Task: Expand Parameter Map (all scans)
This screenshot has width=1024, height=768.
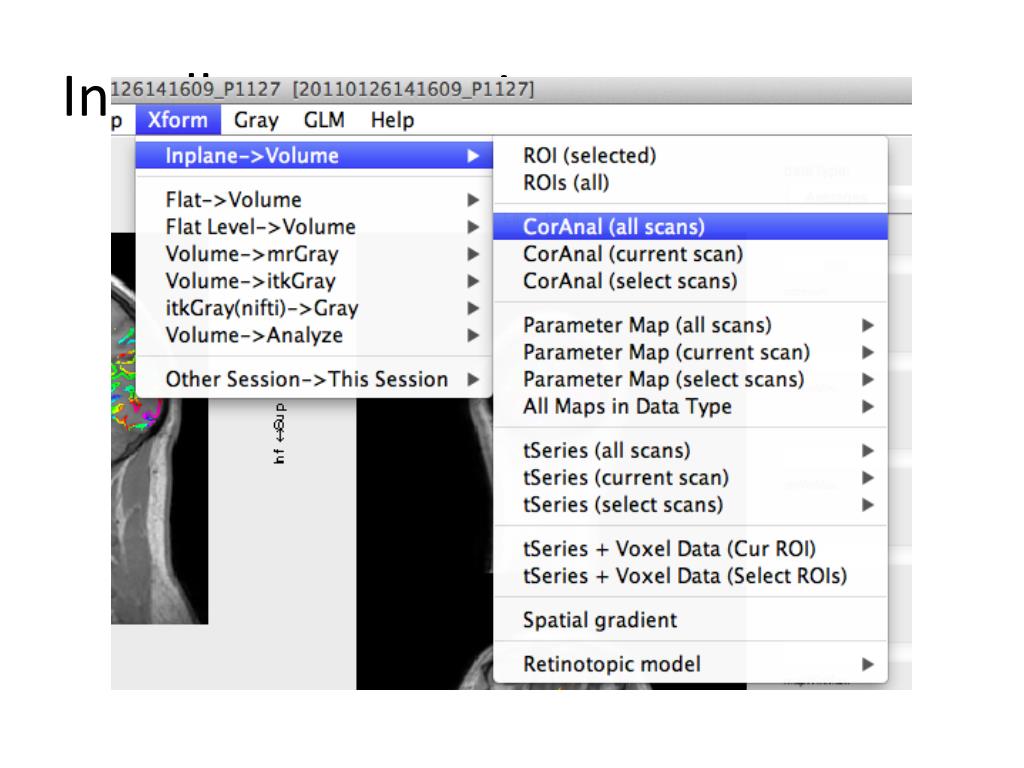Action: [690, 325]
